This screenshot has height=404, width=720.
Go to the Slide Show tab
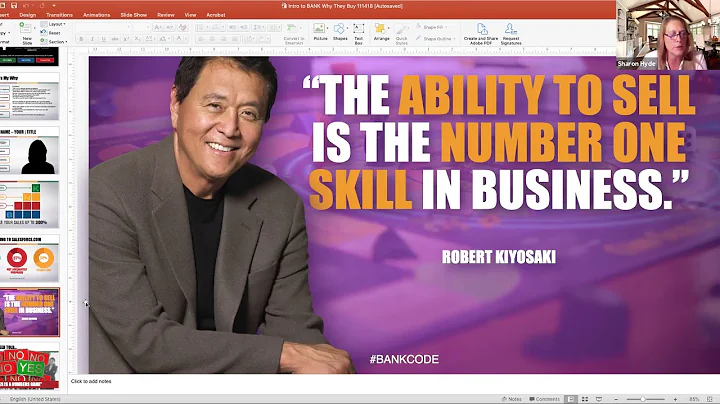[134, 15]
